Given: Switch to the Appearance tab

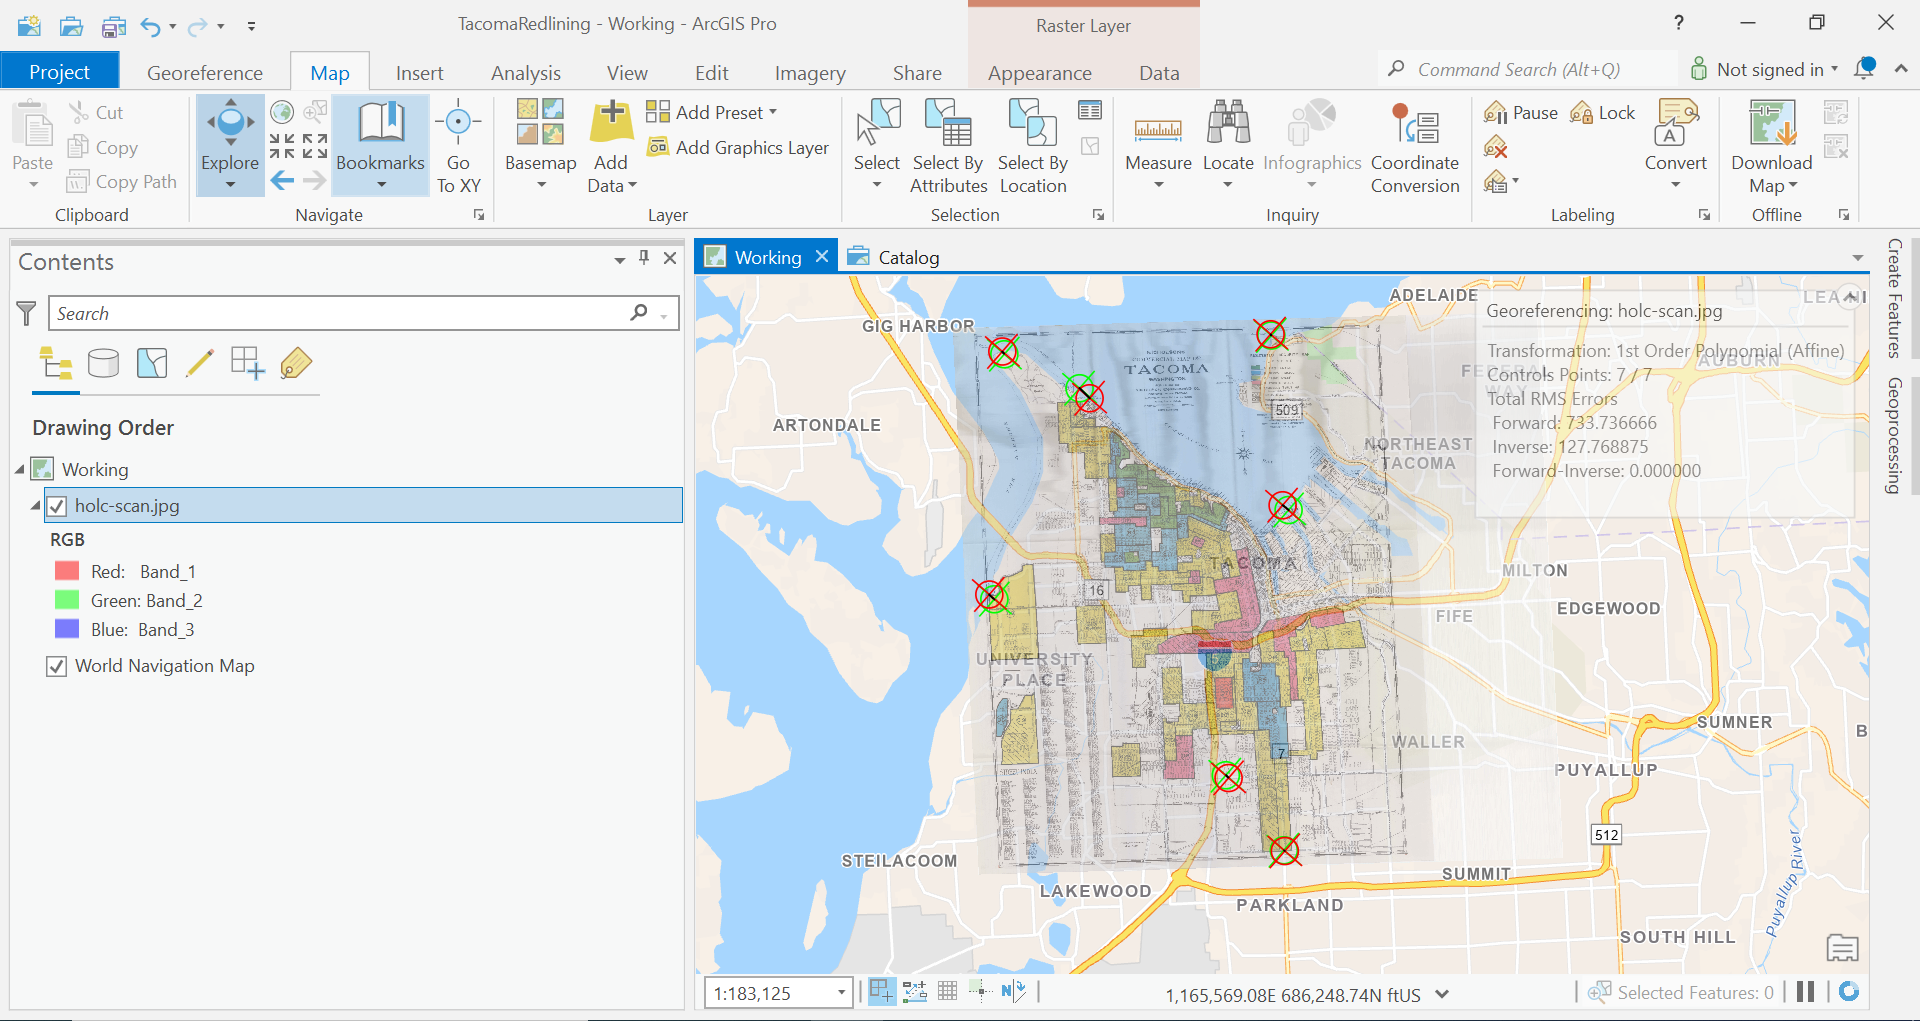Looking at the screenshot, I should pos(1040,73).
